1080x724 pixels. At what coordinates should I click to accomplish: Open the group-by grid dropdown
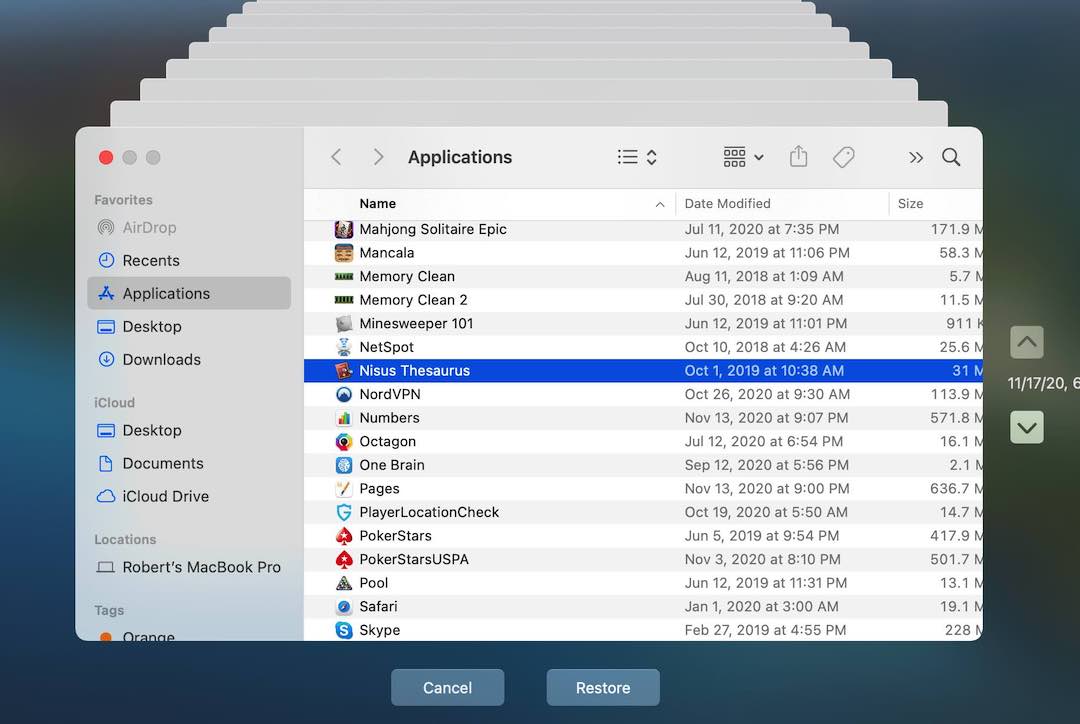pos(743,157)
